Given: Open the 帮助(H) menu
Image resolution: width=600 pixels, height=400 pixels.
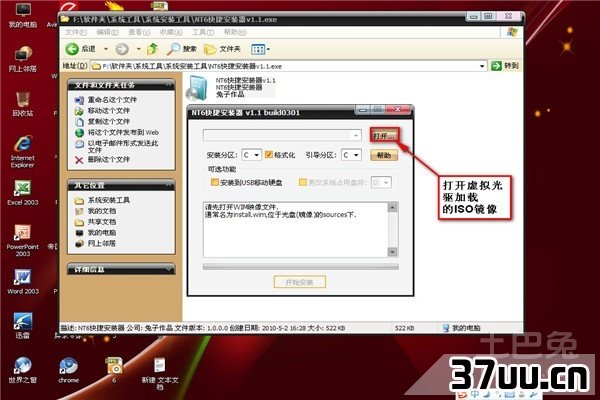Looking at the screenshot, I should click(235, 32).
